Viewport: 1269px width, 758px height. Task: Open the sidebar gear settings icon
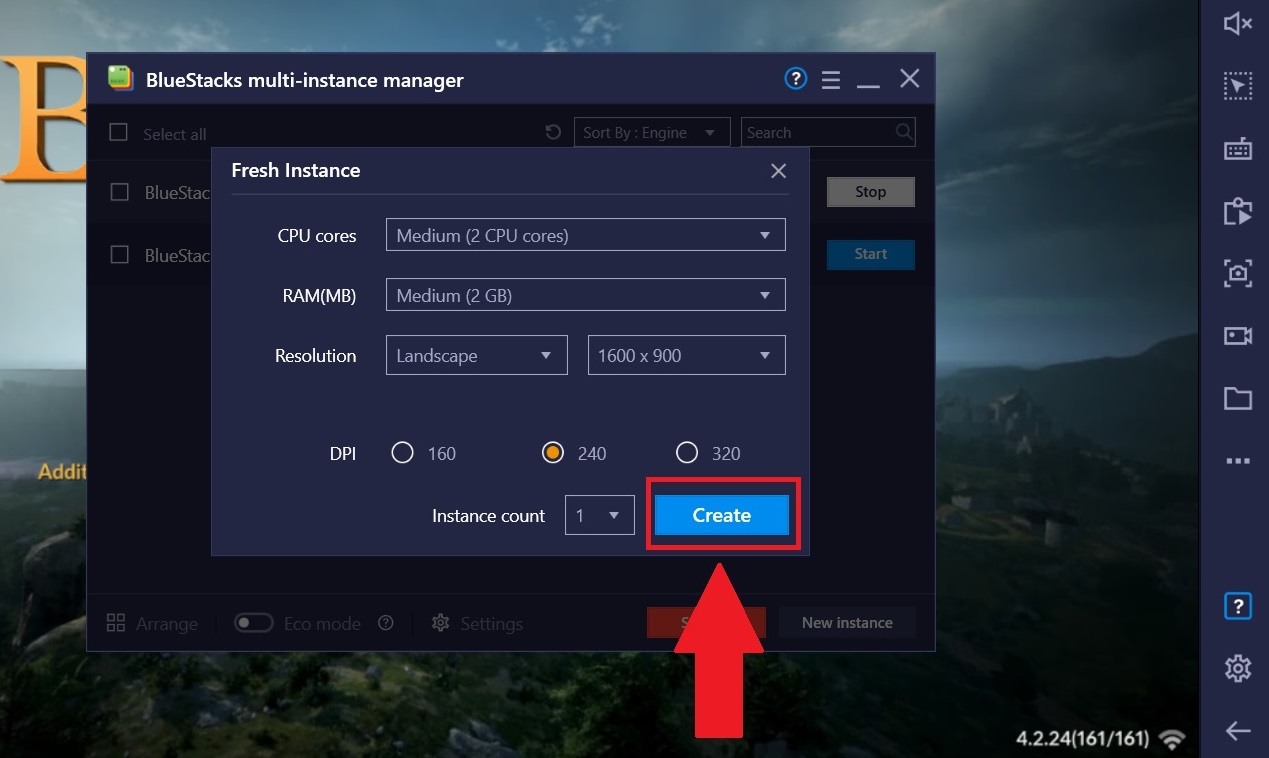tap(1238, 667)
